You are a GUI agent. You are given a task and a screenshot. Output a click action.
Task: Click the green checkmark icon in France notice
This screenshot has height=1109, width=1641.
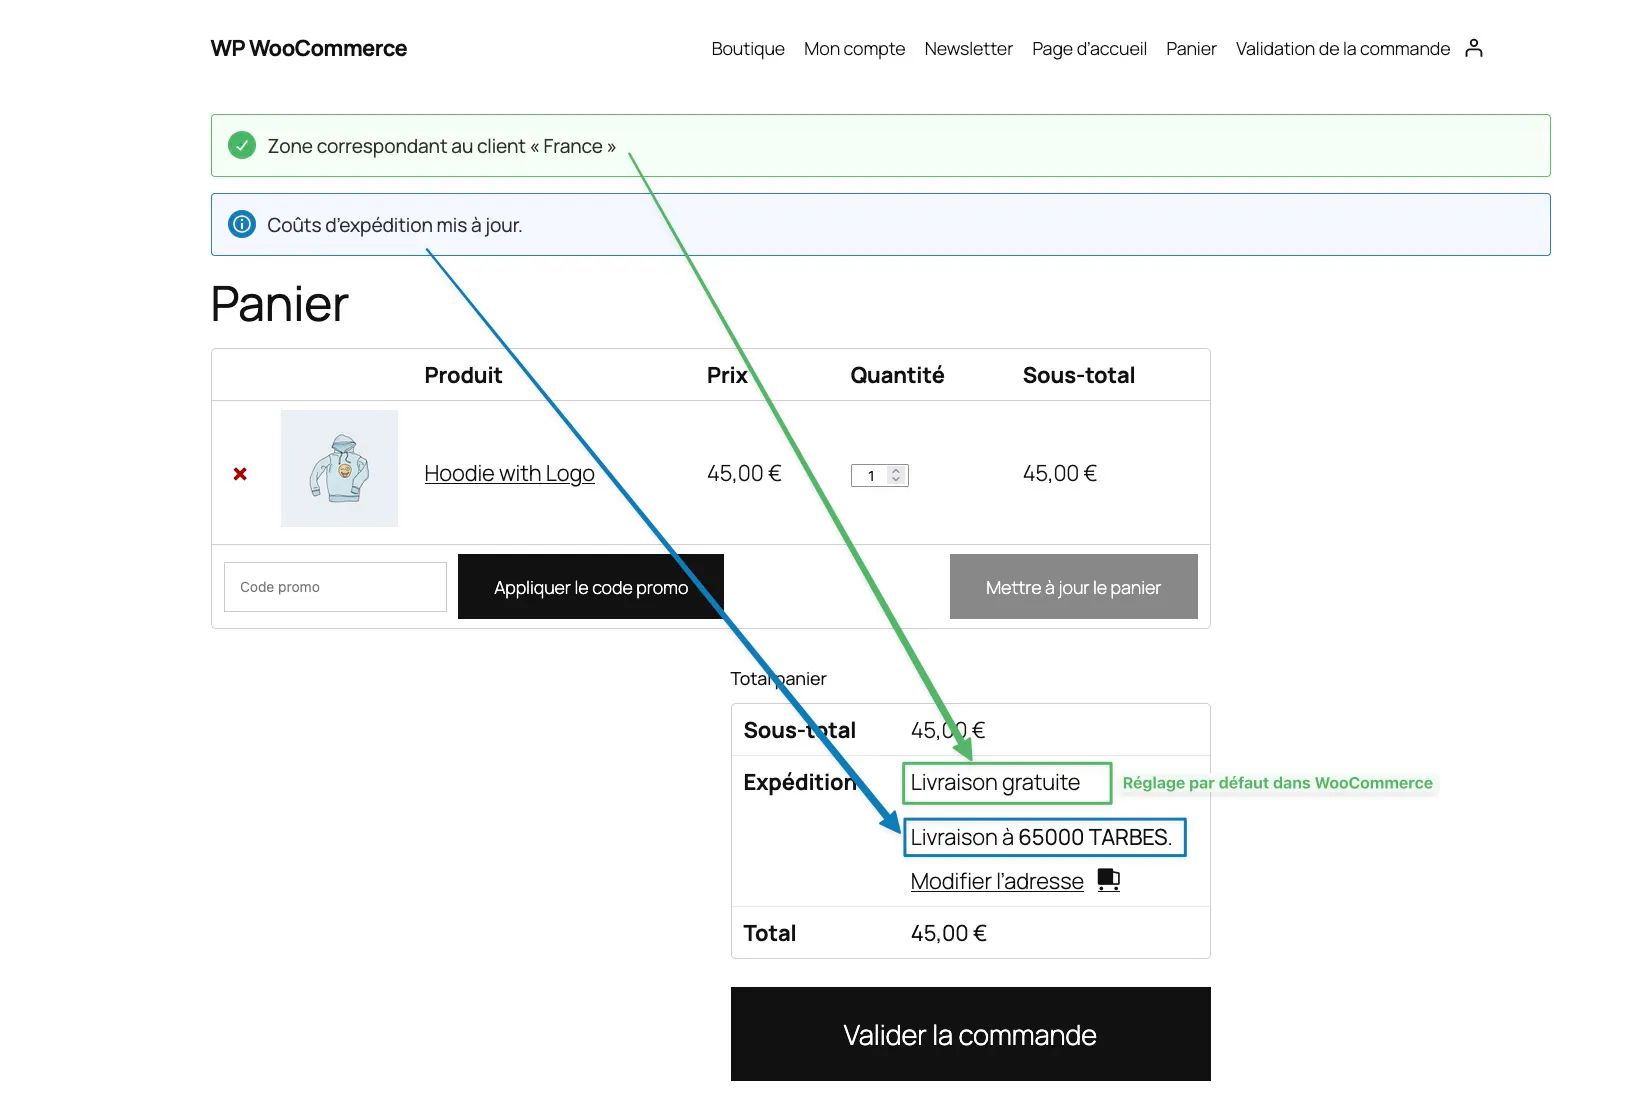(x=242, y=146)
